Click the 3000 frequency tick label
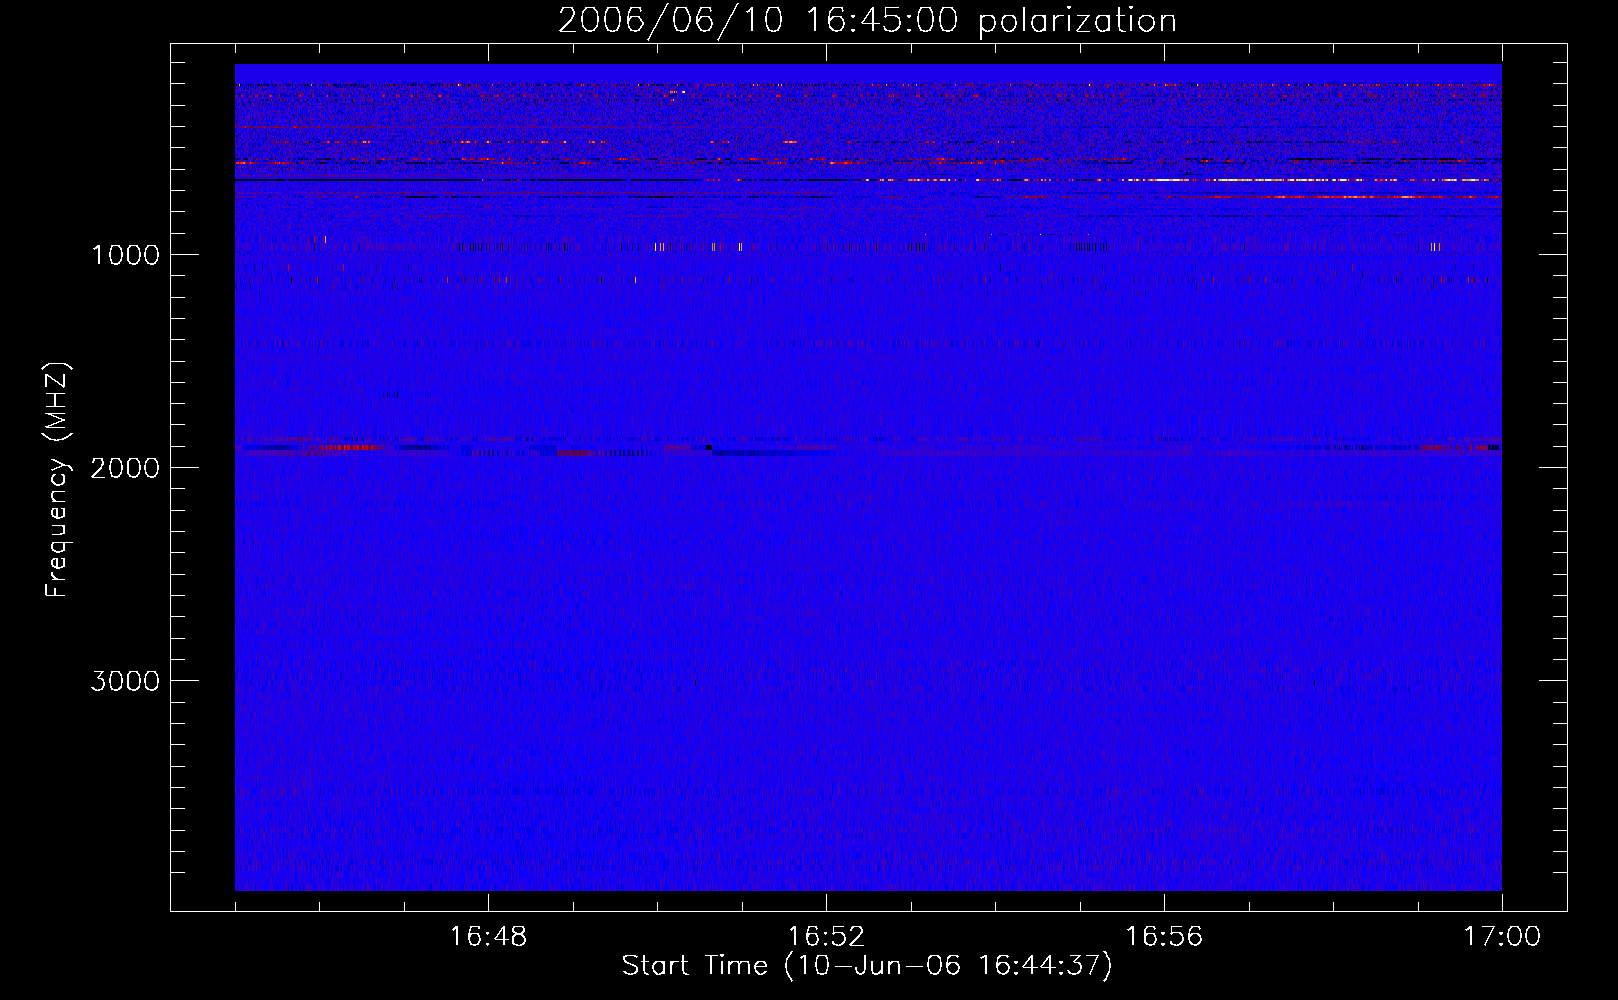1618x1000 pixels. point(125,681)
